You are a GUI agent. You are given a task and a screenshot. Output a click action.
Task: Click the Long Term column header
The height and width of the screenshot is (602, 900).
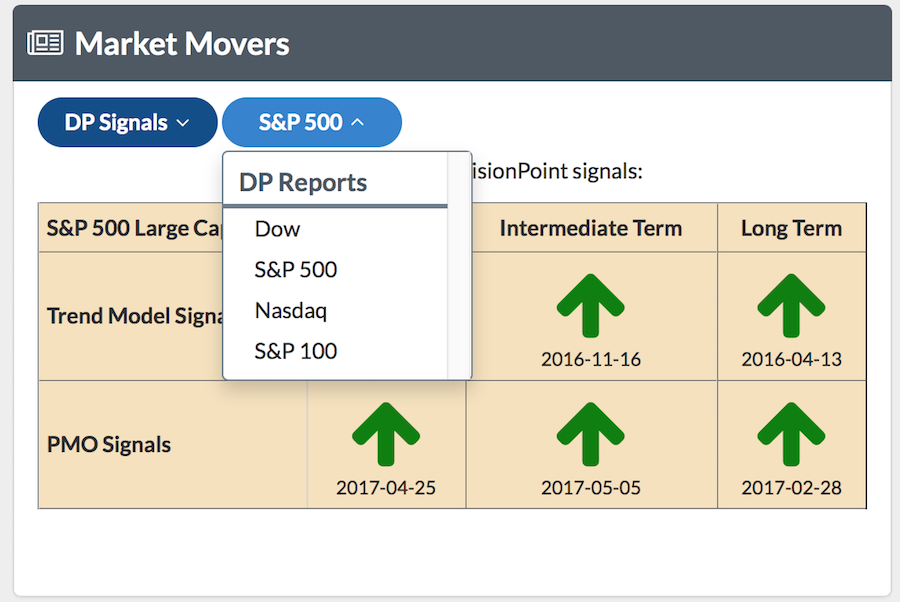[x=790, y=228]
